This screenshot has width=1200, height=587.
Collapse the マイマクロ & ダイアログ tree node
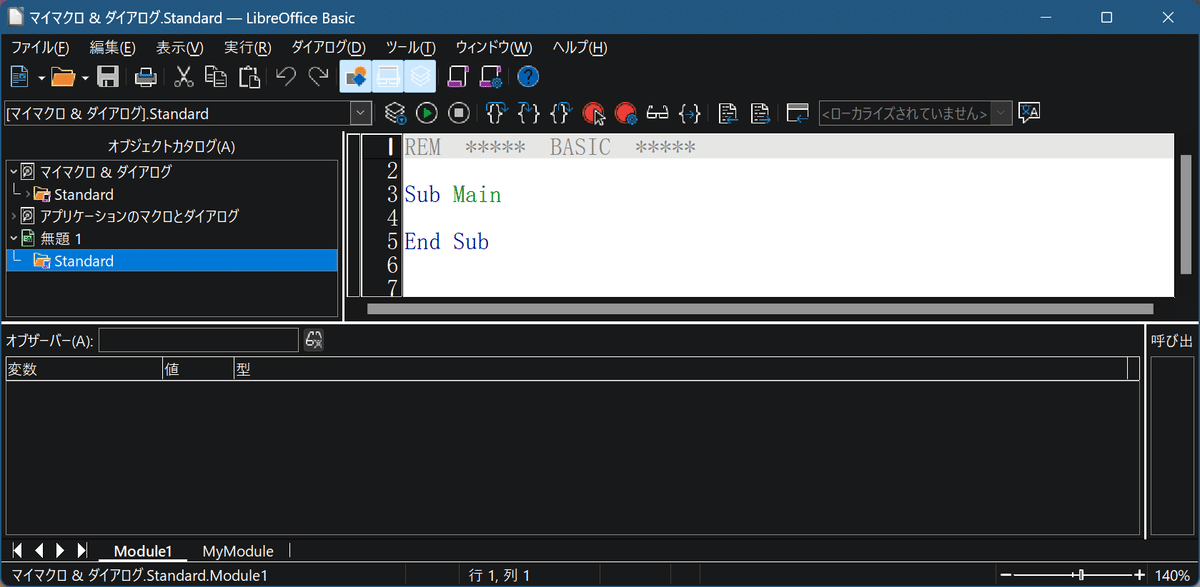(14, 172)
